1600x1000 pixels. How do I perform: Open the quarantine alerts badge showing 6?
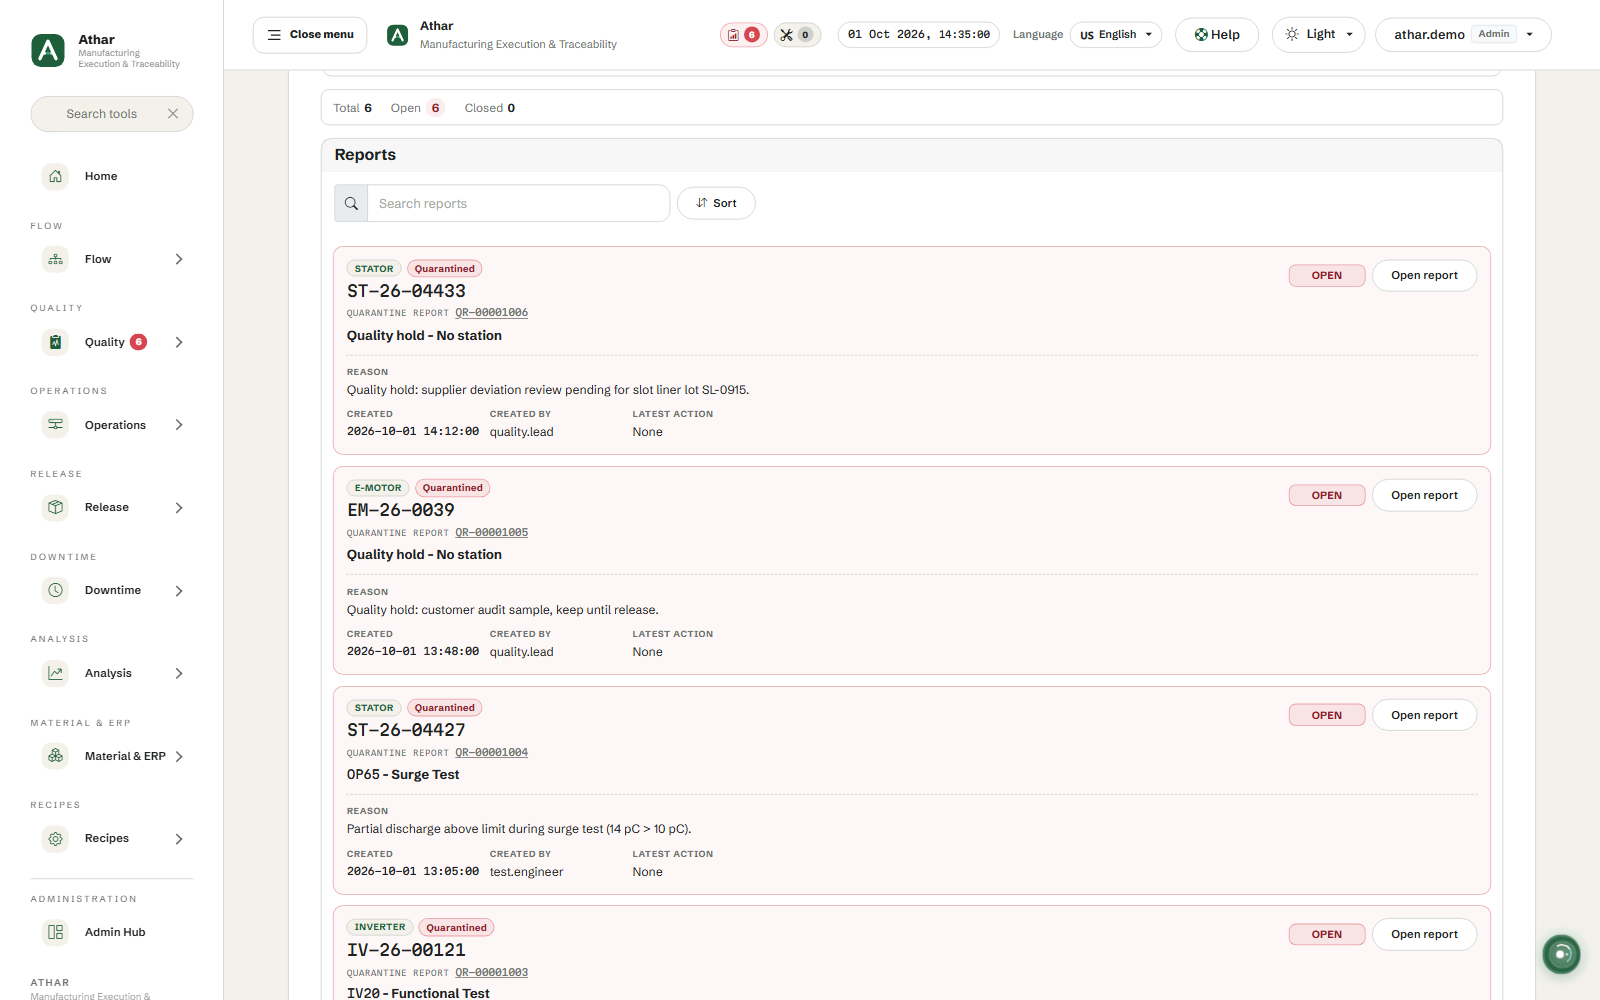tap(743, 35)
